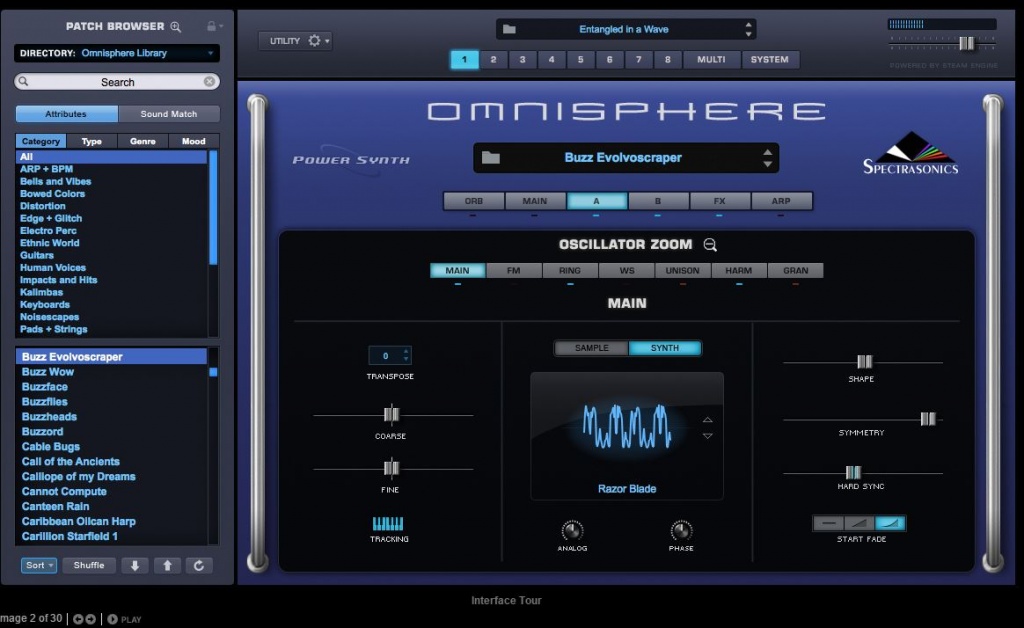Click the waveform down arrow icon
Image resolution: width=1024 pixels, height=628 pixels.
click(x=707, y=435)
